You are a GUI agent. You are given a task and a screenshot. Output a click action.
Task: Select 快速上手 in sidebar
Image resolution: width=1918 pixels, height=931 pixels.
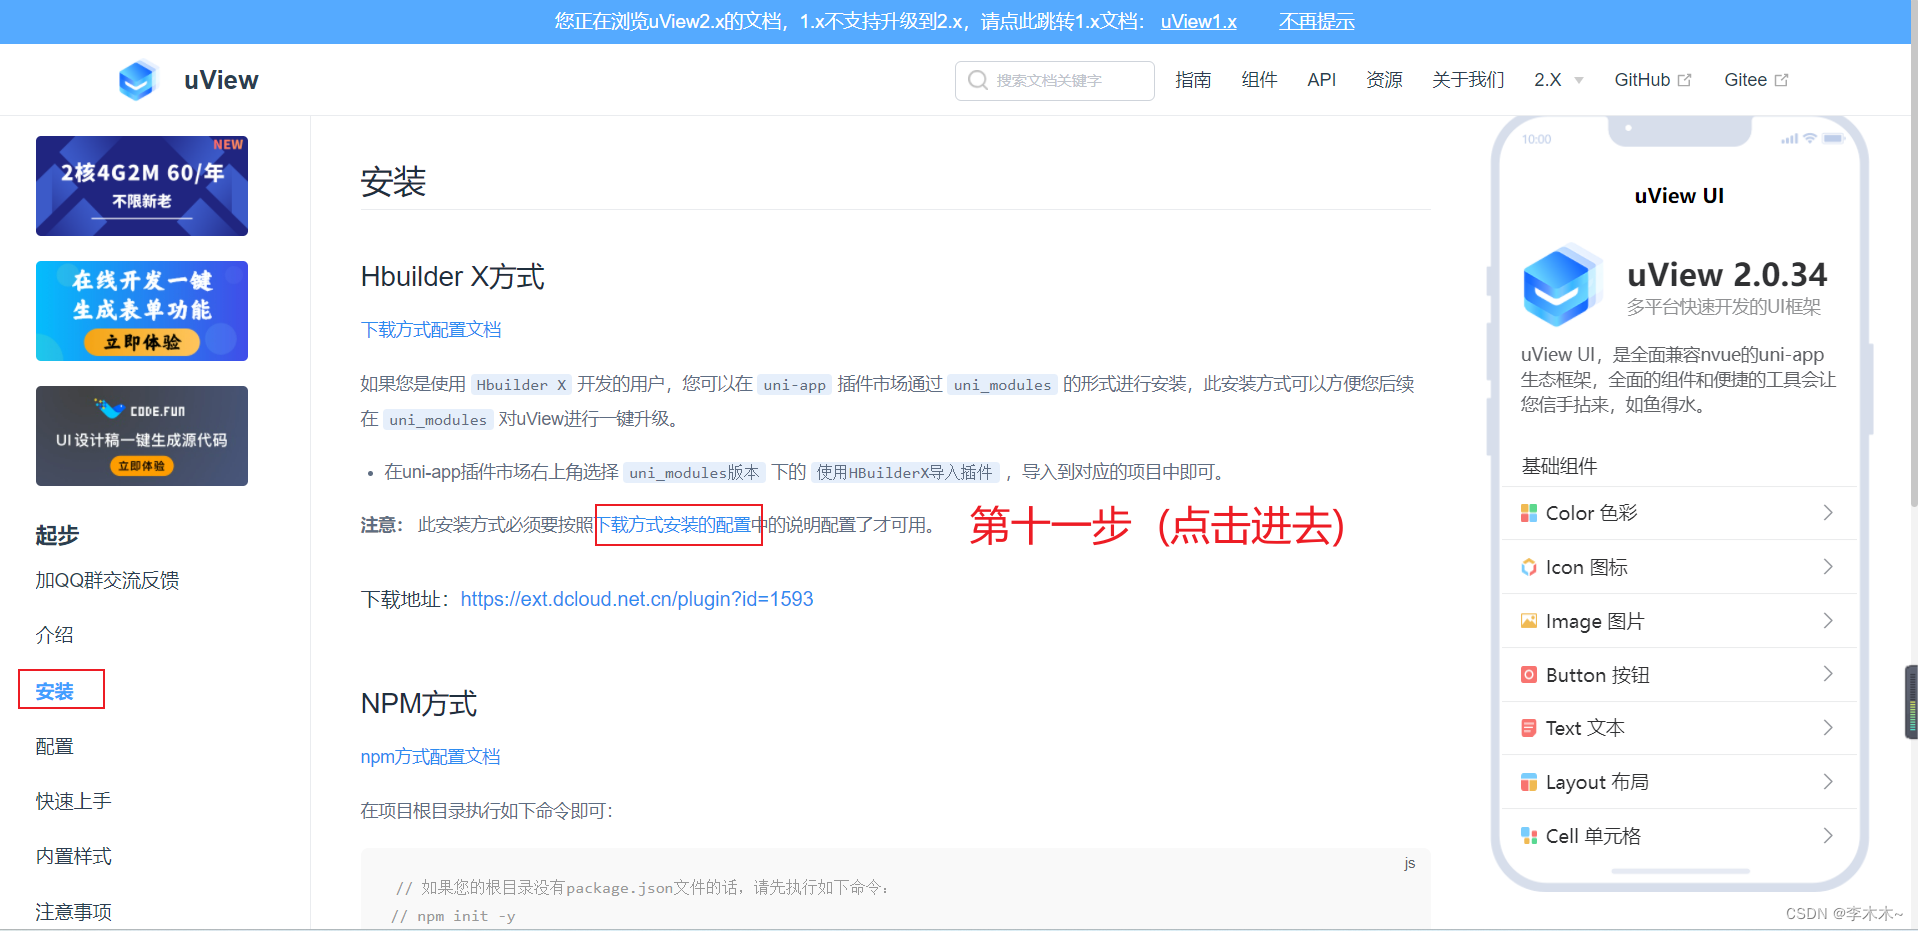(x=73, y=801)
